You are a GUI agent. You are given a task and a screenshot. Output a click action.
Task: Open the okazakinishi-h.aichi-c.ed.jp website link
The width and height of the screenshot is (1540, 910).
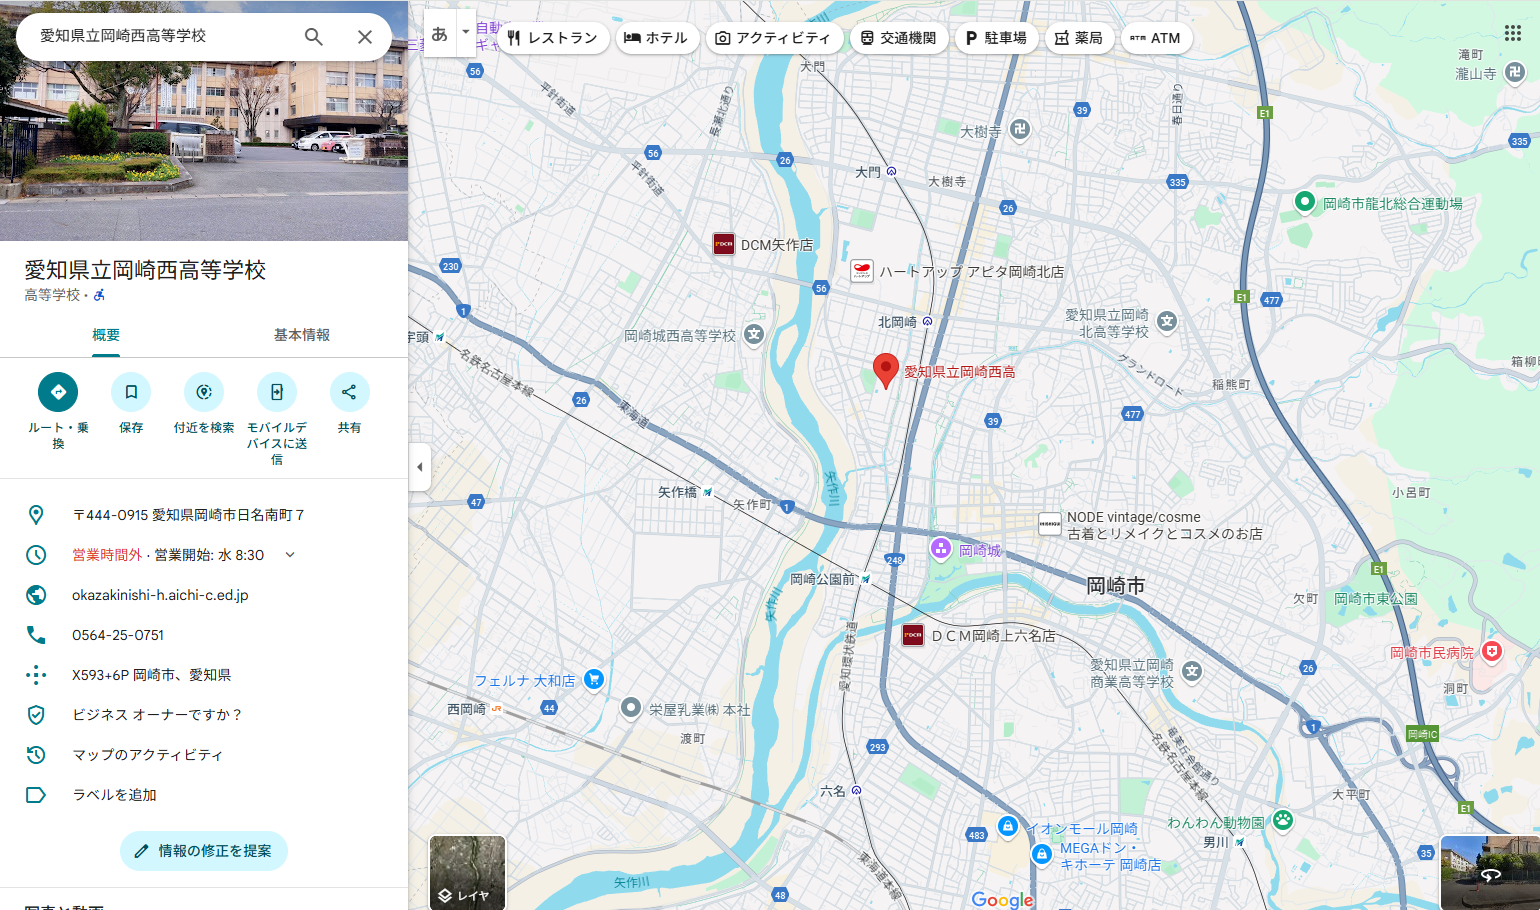[x=160, y=595]
